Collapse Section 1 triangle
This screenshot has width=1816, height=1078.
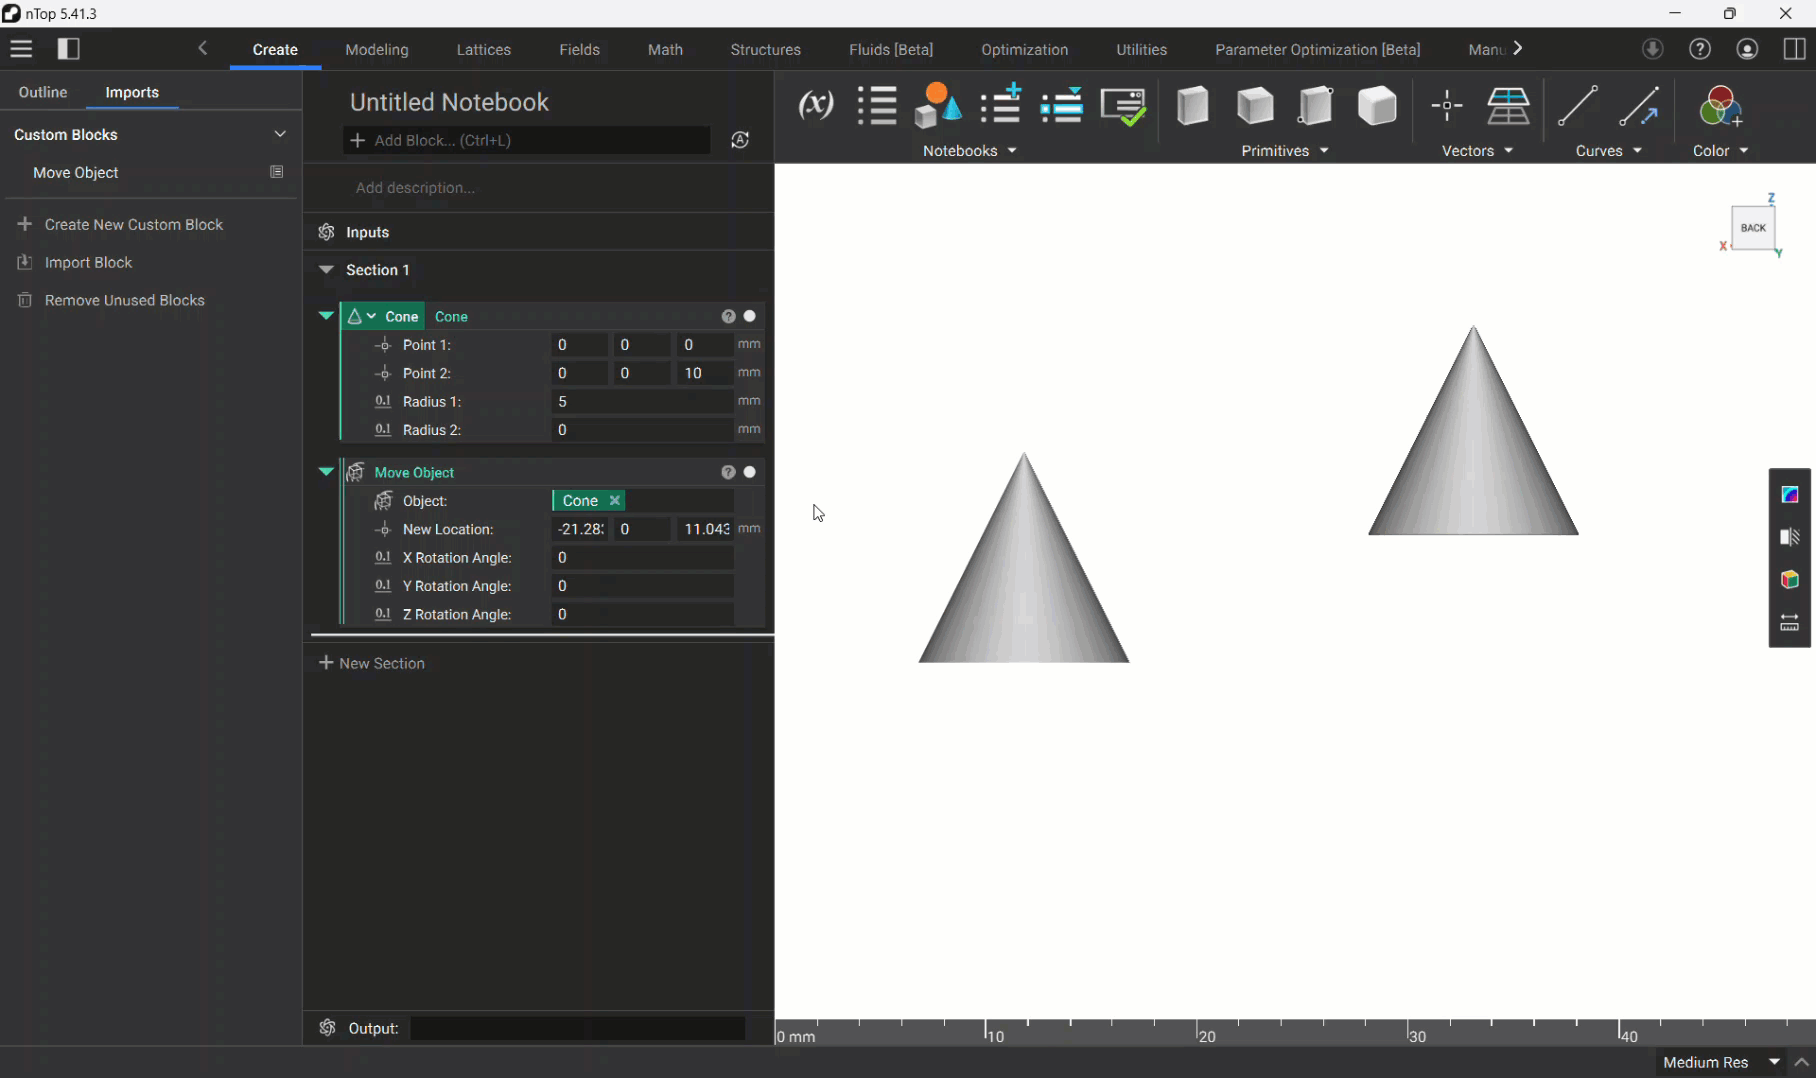(x=326, y=269)
